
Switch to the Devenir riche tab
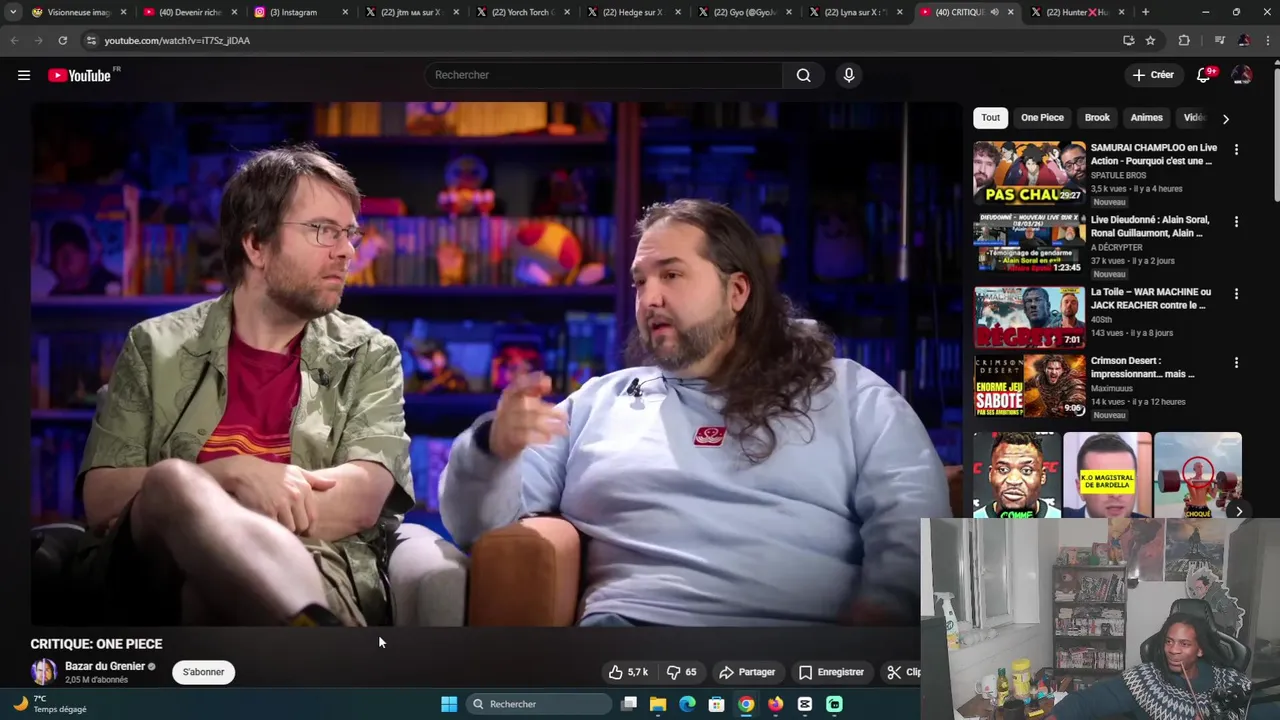click(x=190, y=12)
